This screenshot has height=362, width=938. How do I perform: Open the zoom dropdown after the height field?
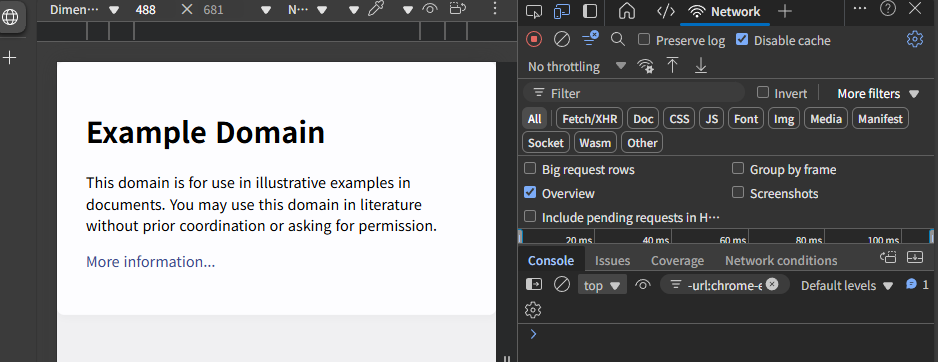[266, 10]
